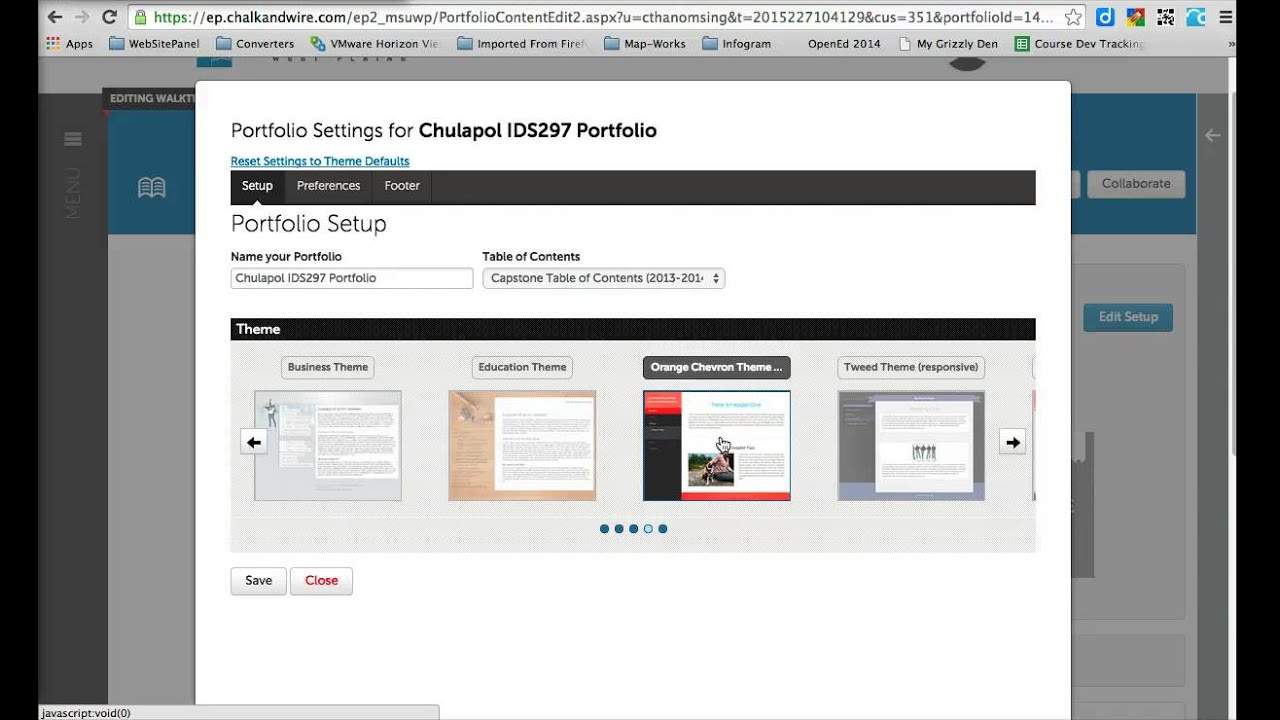The image size is (1280, 720).
Task: Click the Collaborate button behind dialog
Action: 1136,184
